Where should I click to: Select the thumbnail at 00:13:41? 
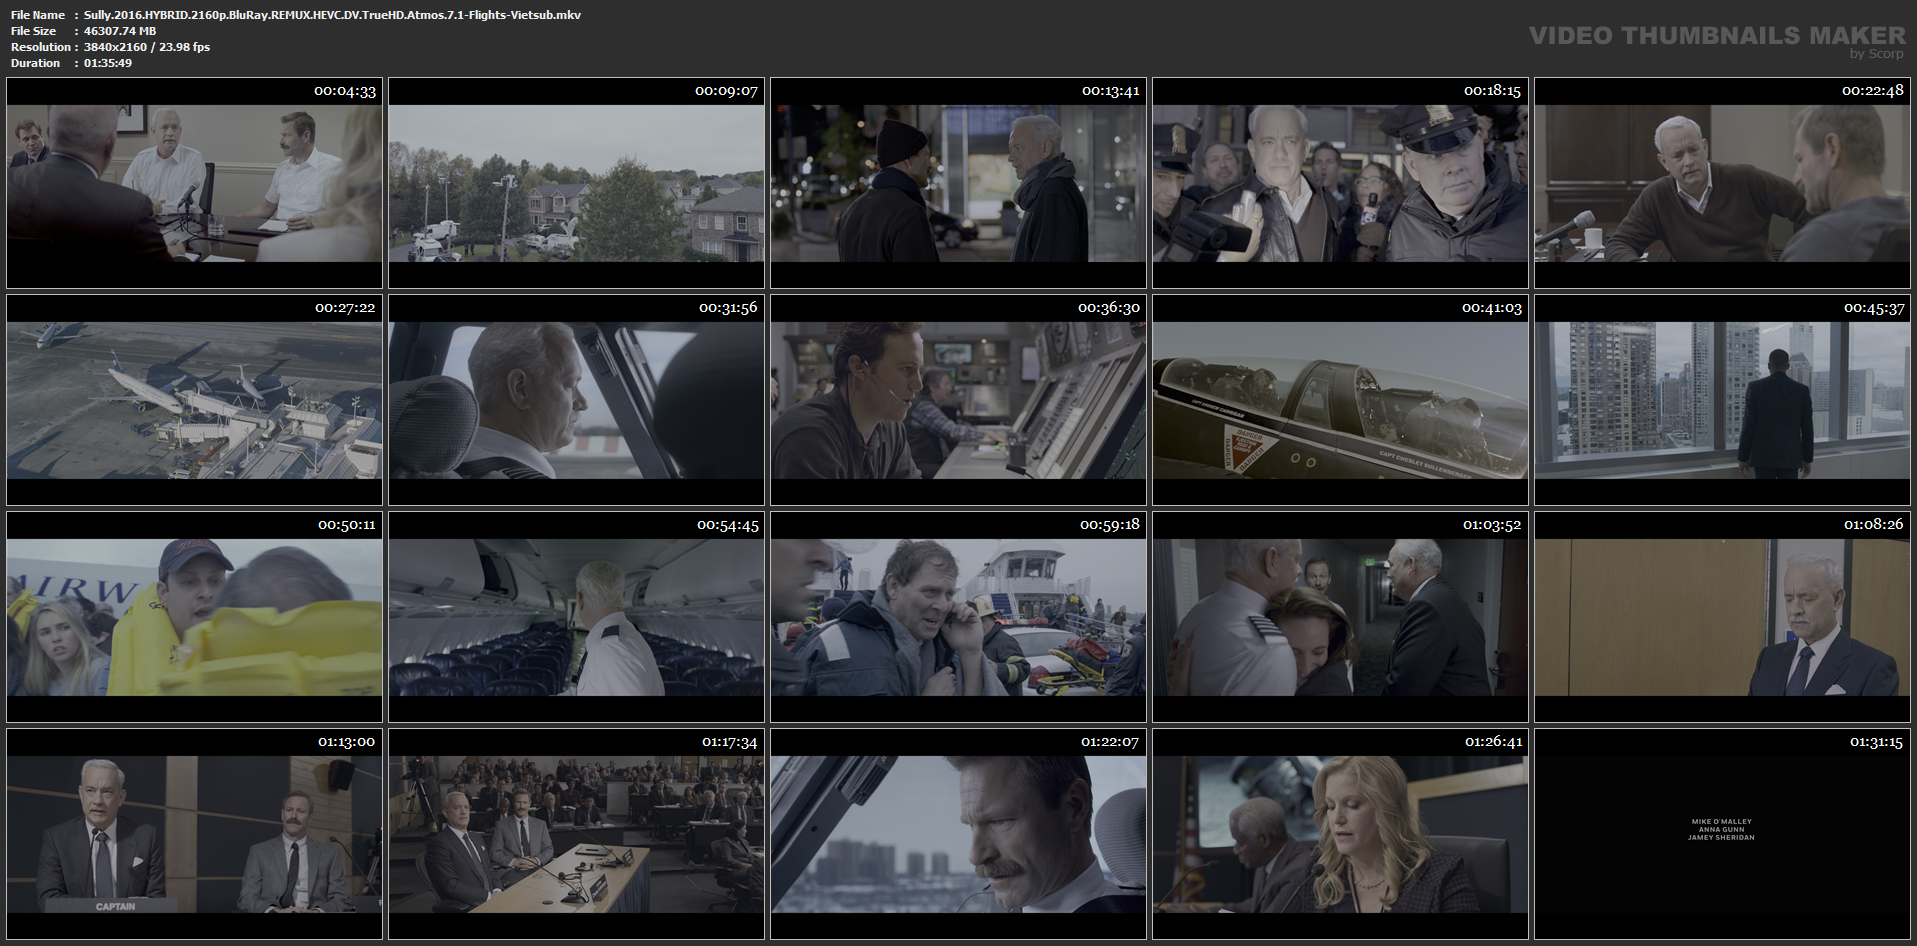(958, 183)
